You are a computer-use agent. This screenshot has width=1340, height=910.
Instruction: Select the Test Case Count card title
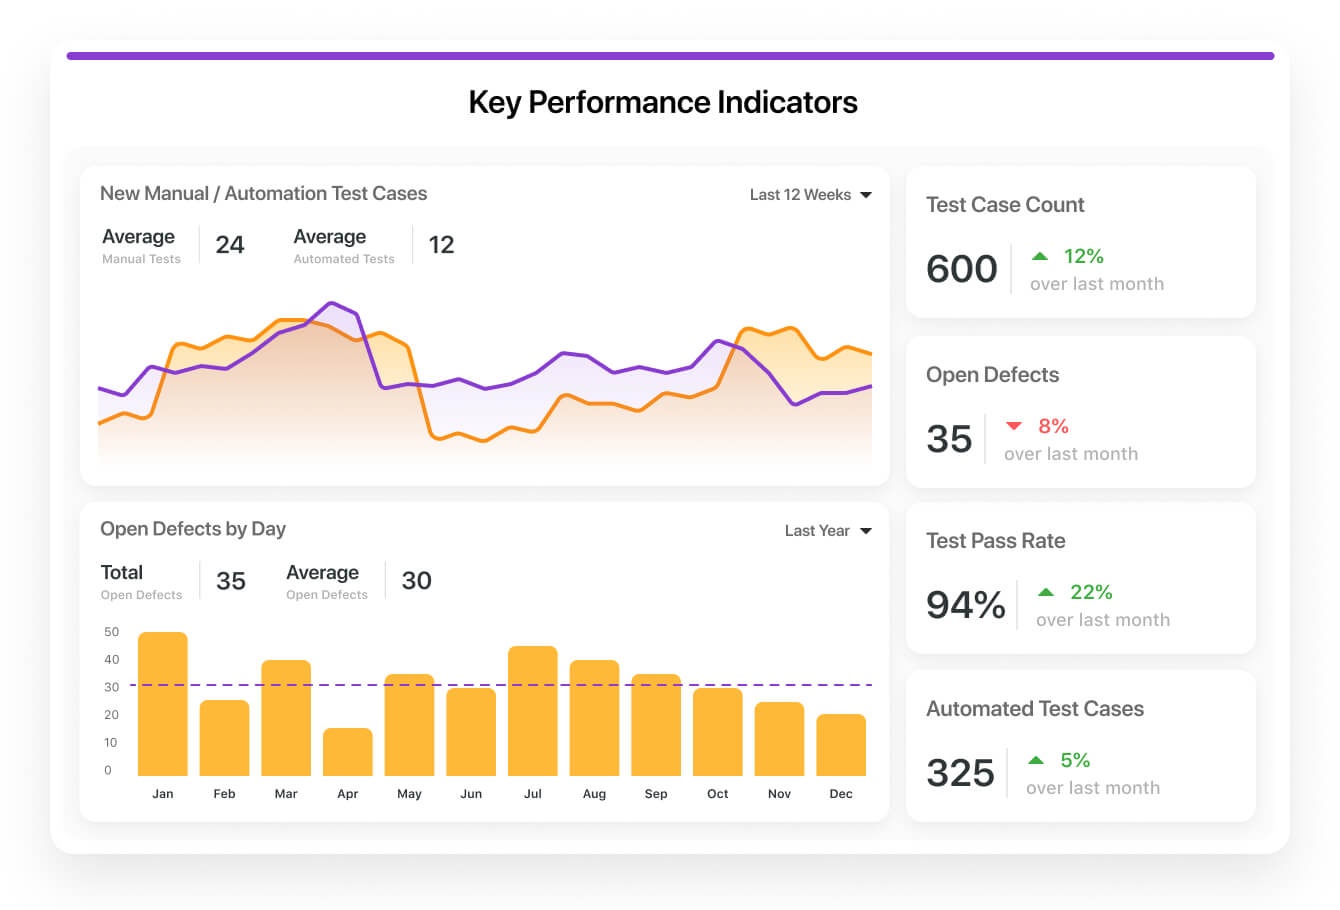pyautogui.click(x=1005, y=205)
